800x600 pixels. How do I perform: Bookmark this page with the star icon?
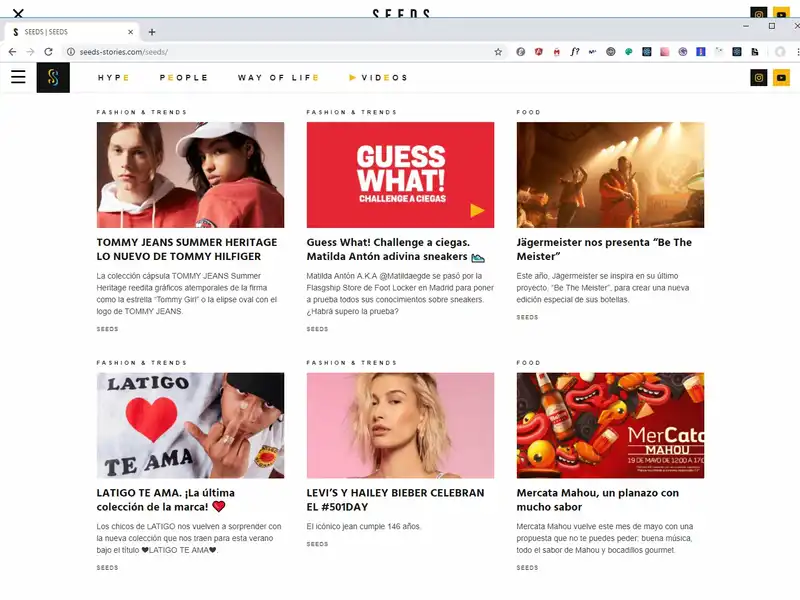(498, 52)
